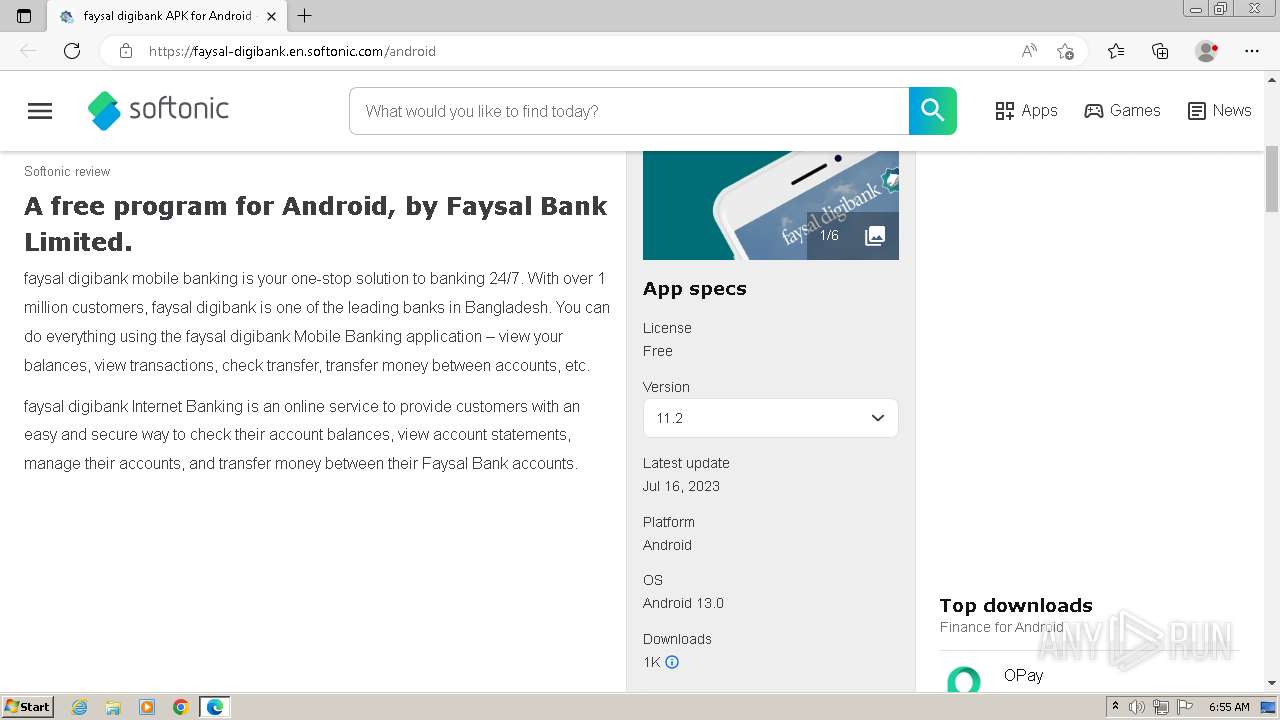1280x720 pixels.
Task: Open the network tray icon
Action: (1160, 707)
